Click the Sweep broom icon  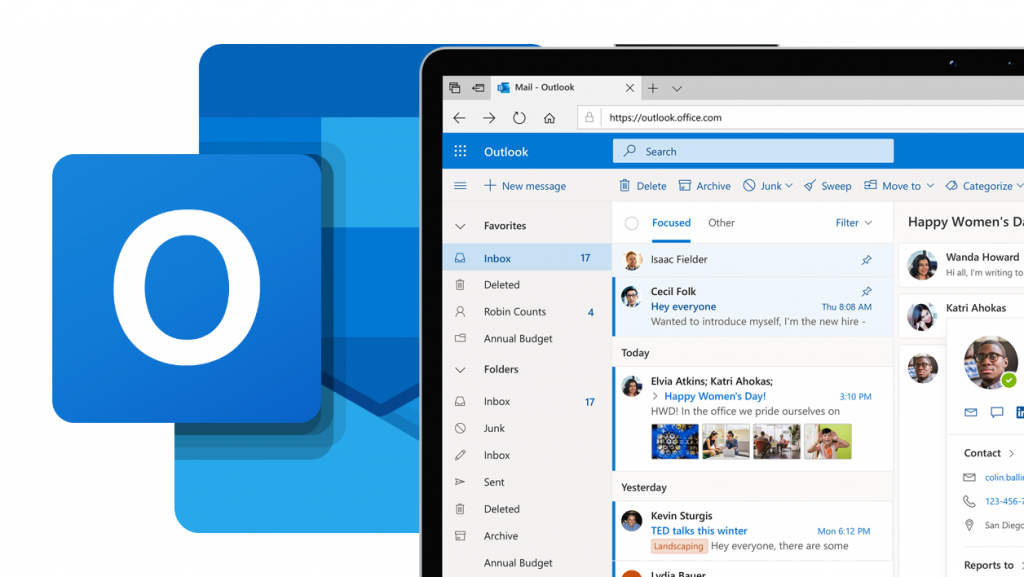click(827, 186)
